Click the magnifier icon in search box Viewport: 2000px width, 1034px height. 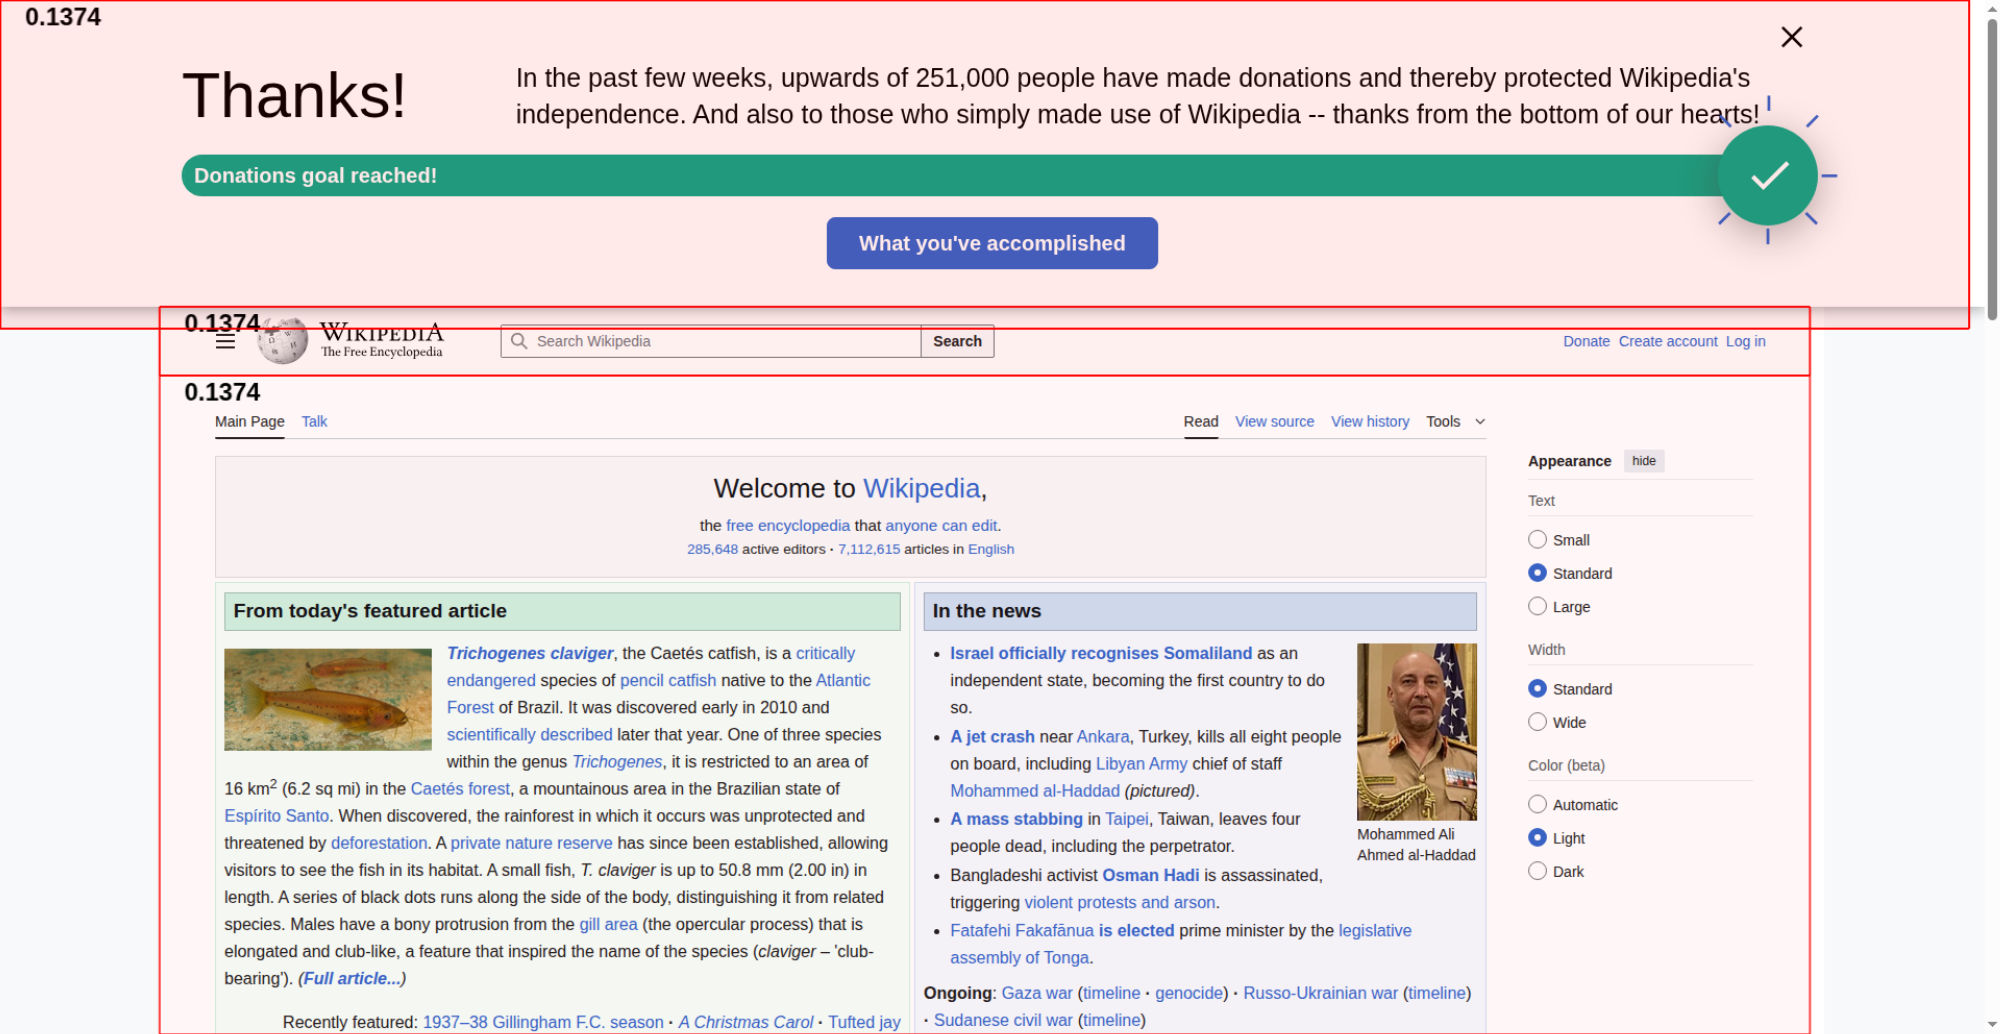(519, 341)
